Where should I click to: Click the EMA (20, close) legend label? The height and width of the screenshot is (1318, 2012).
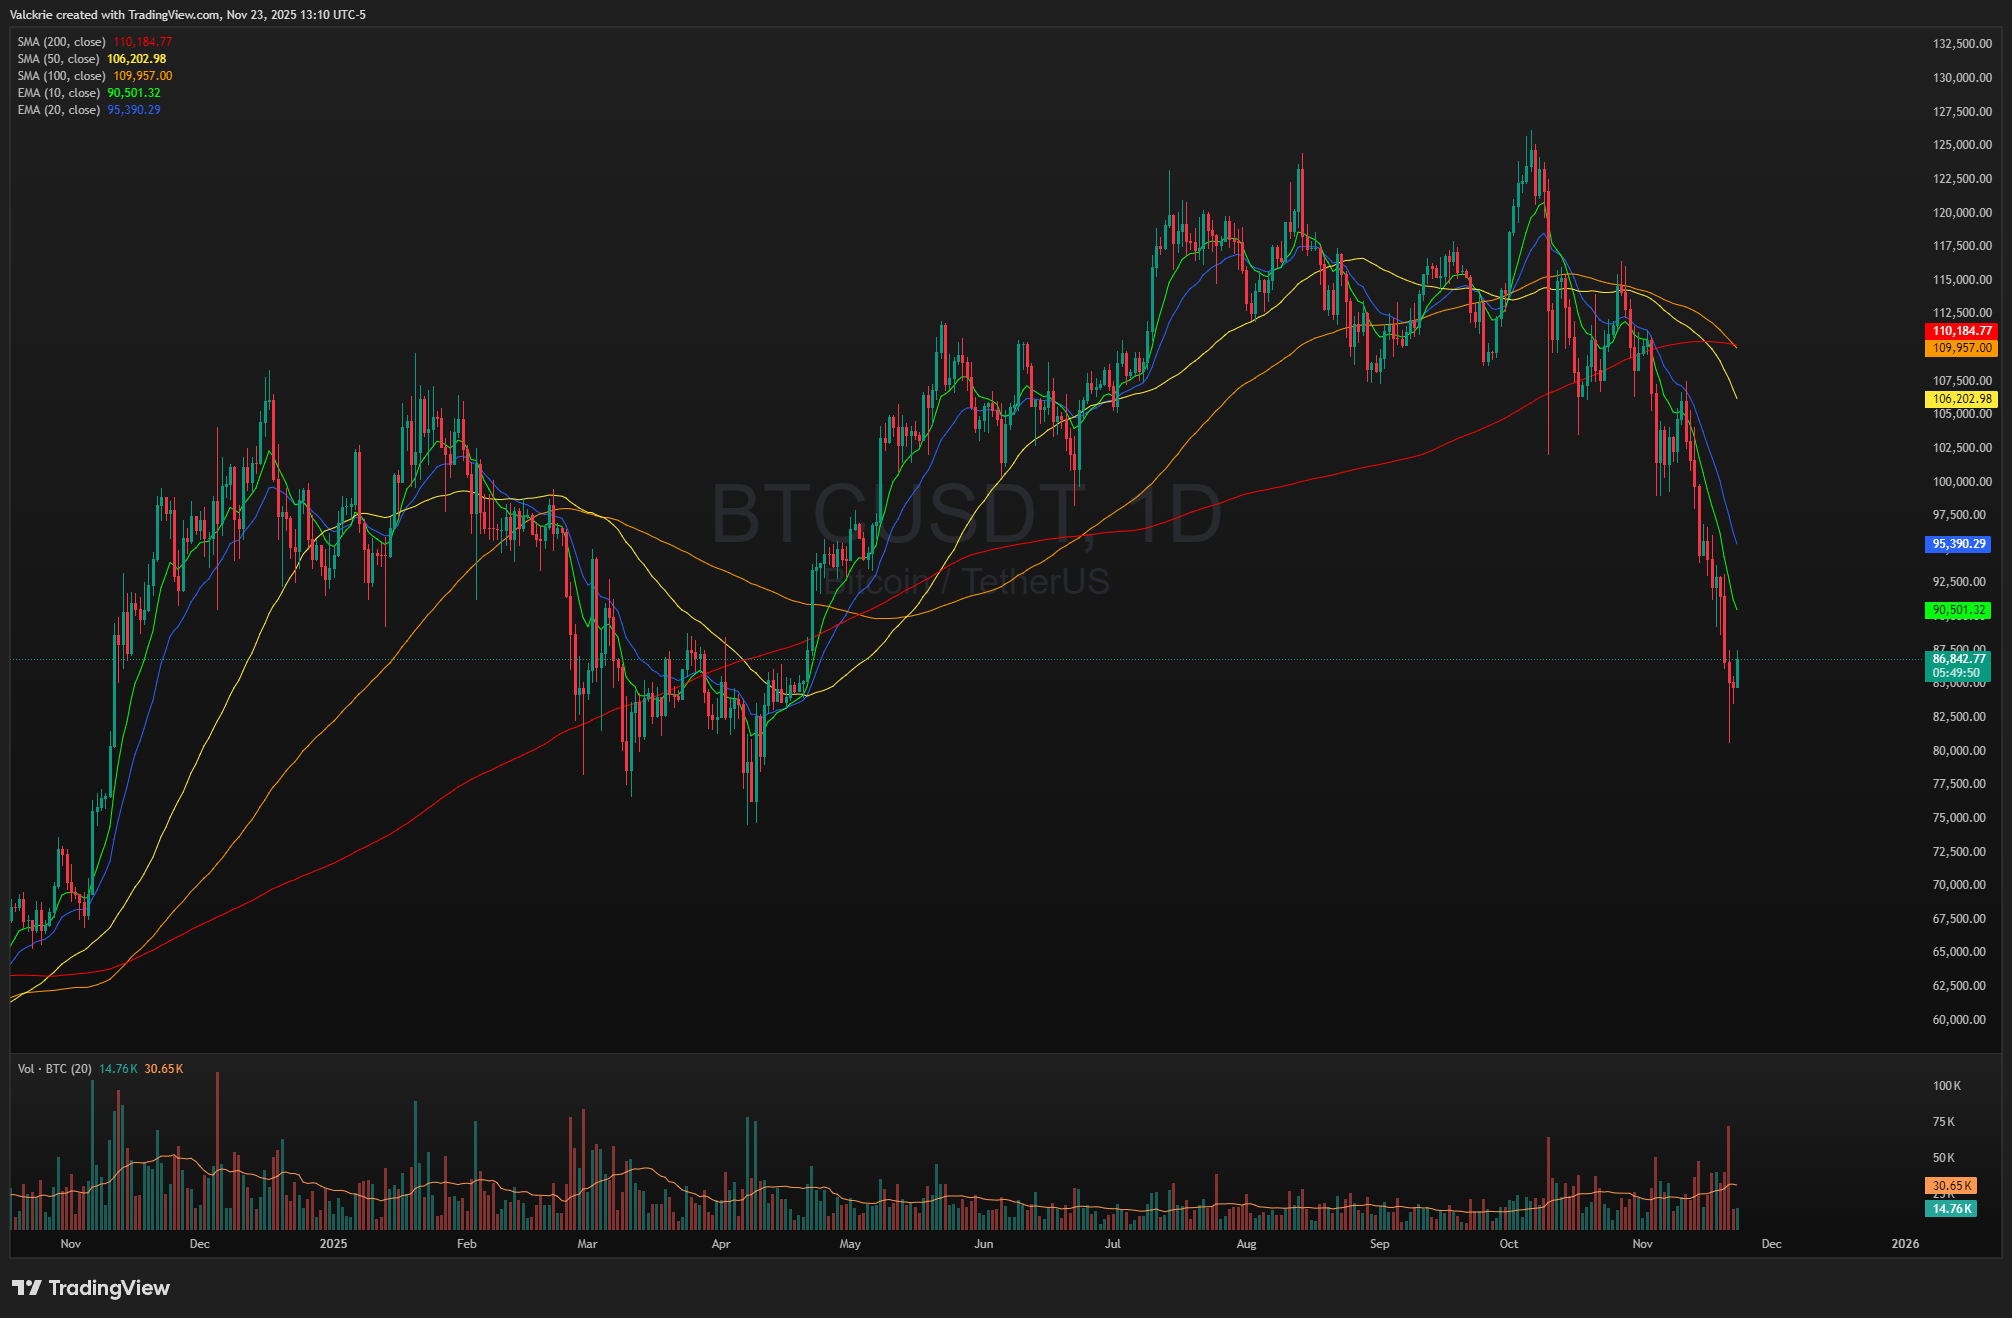pos(58,110)
